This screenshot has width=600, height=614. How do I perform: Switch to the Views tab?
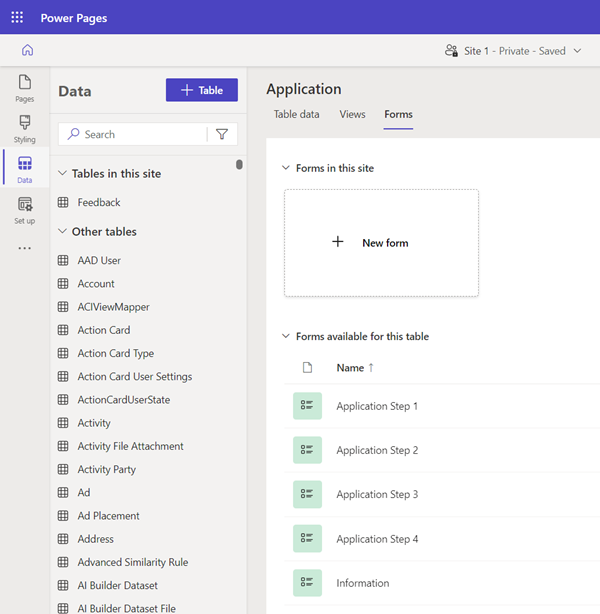tap(352, 114)
